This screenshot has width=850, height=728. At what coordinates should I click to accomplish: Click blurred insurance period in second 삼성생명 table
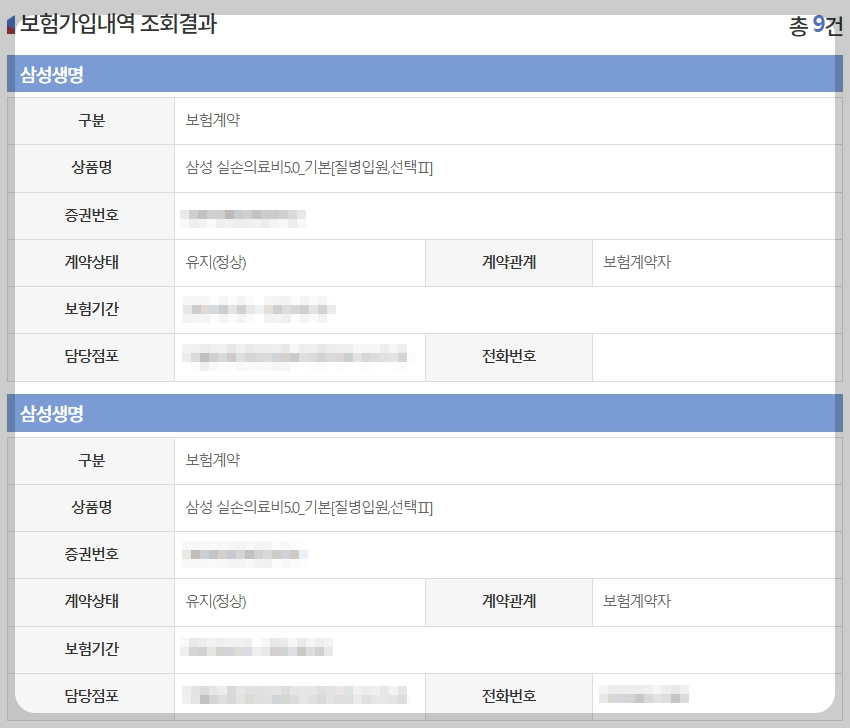point(256,647)
